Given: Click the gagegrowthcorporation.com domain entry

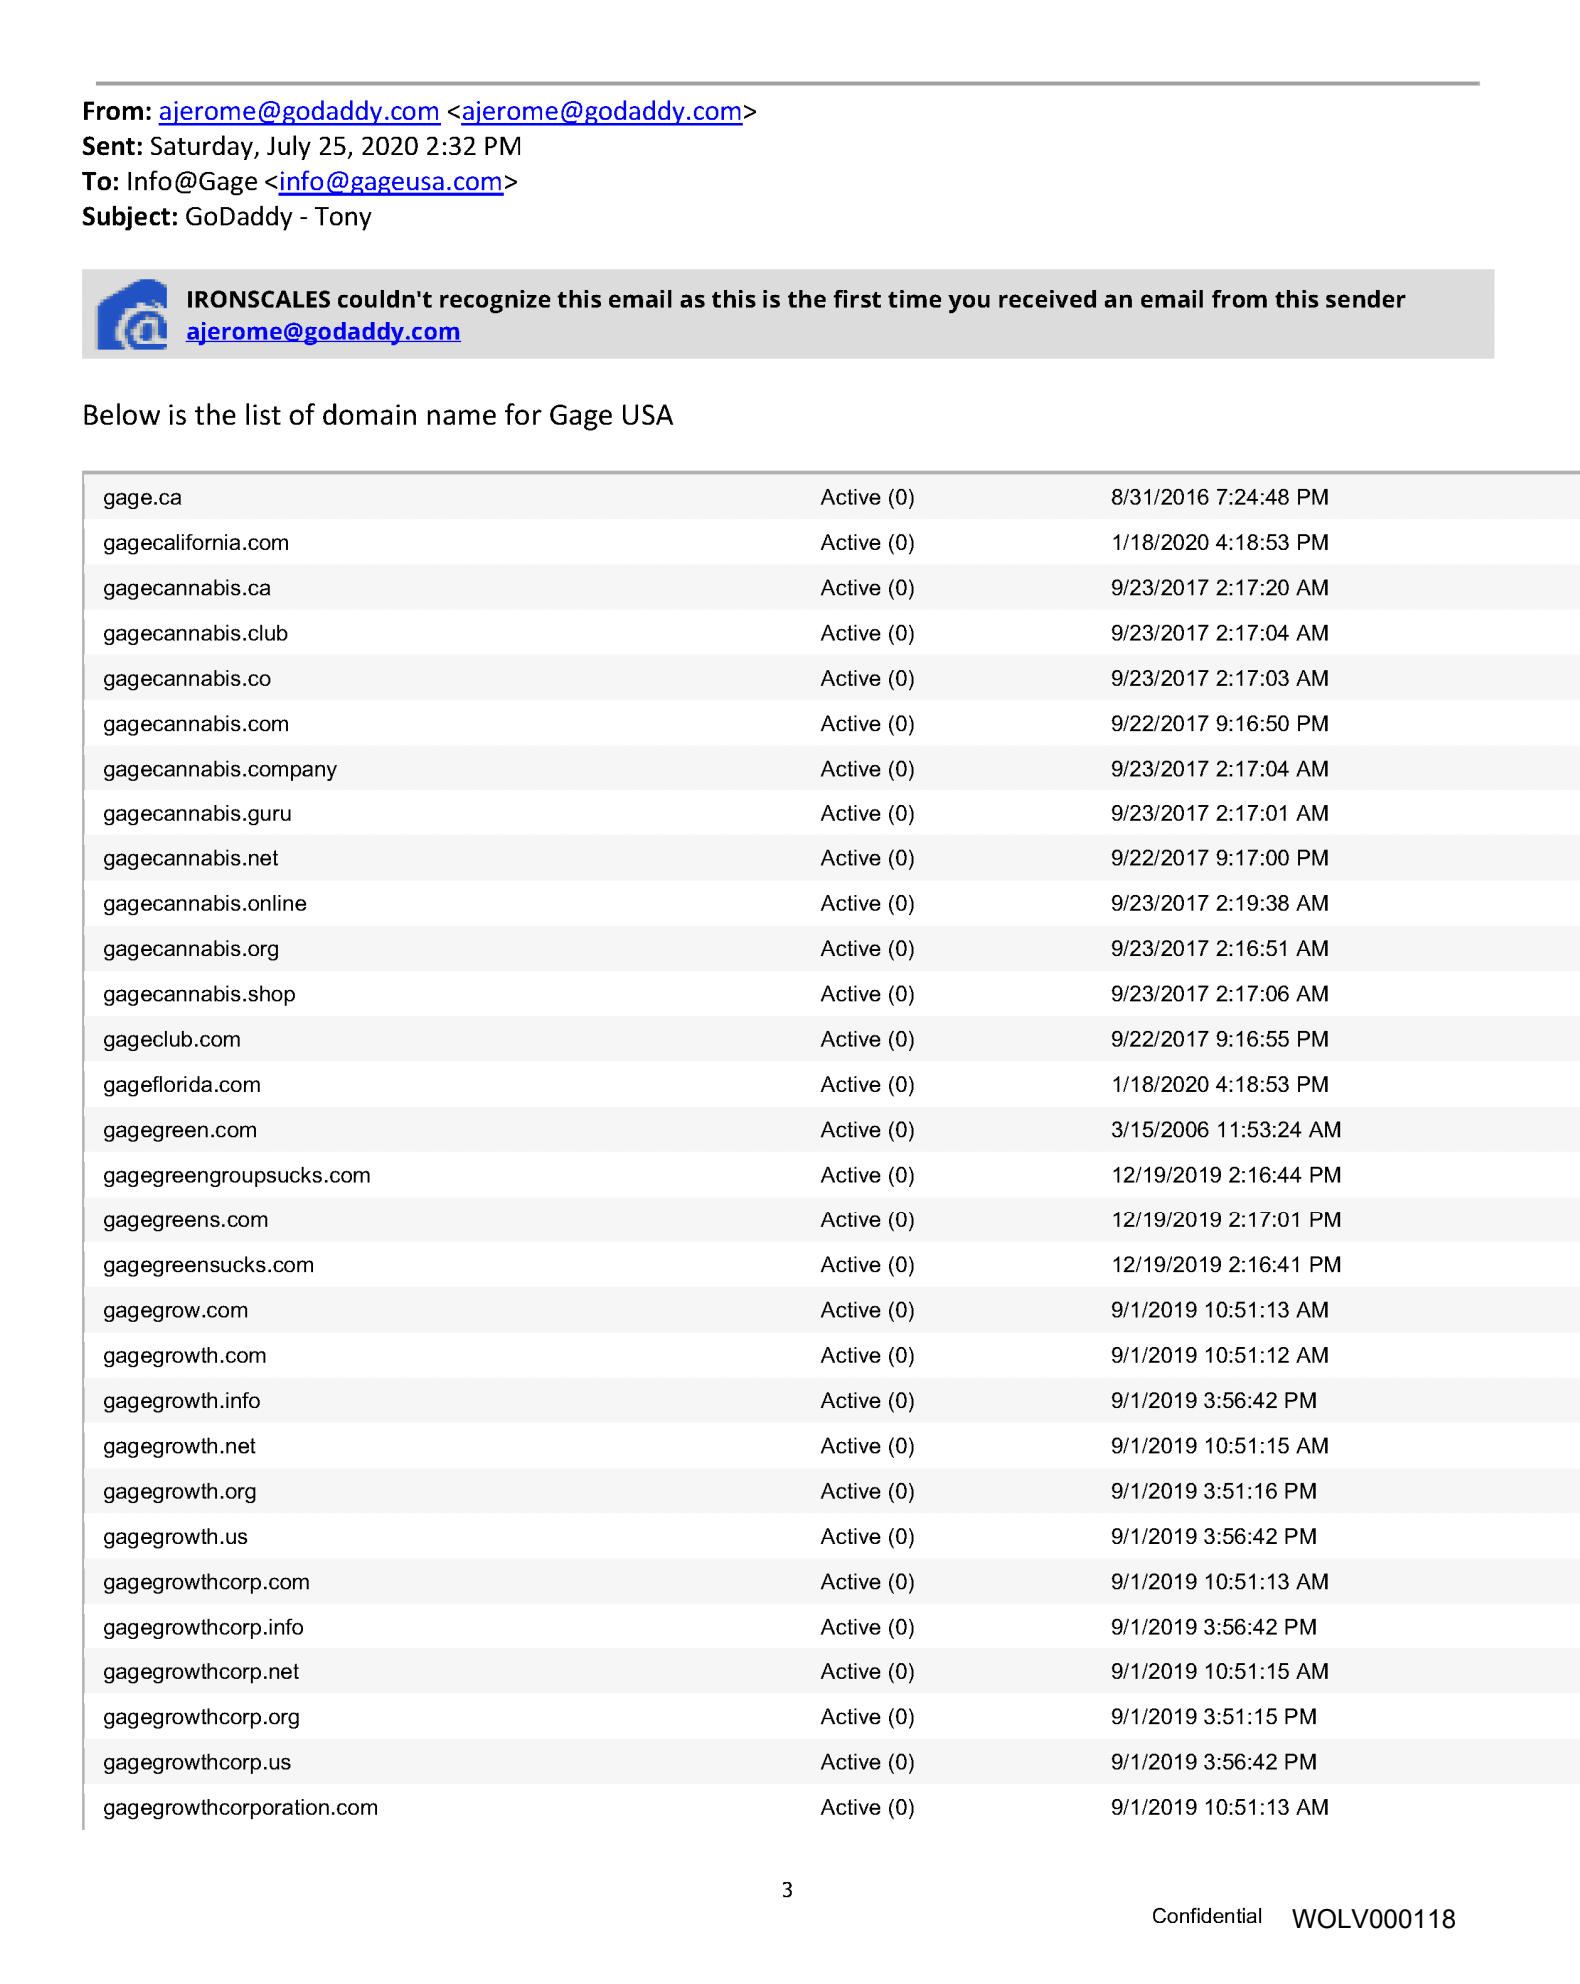Looking at the screenshot, I should click(x=241, y=1808).
